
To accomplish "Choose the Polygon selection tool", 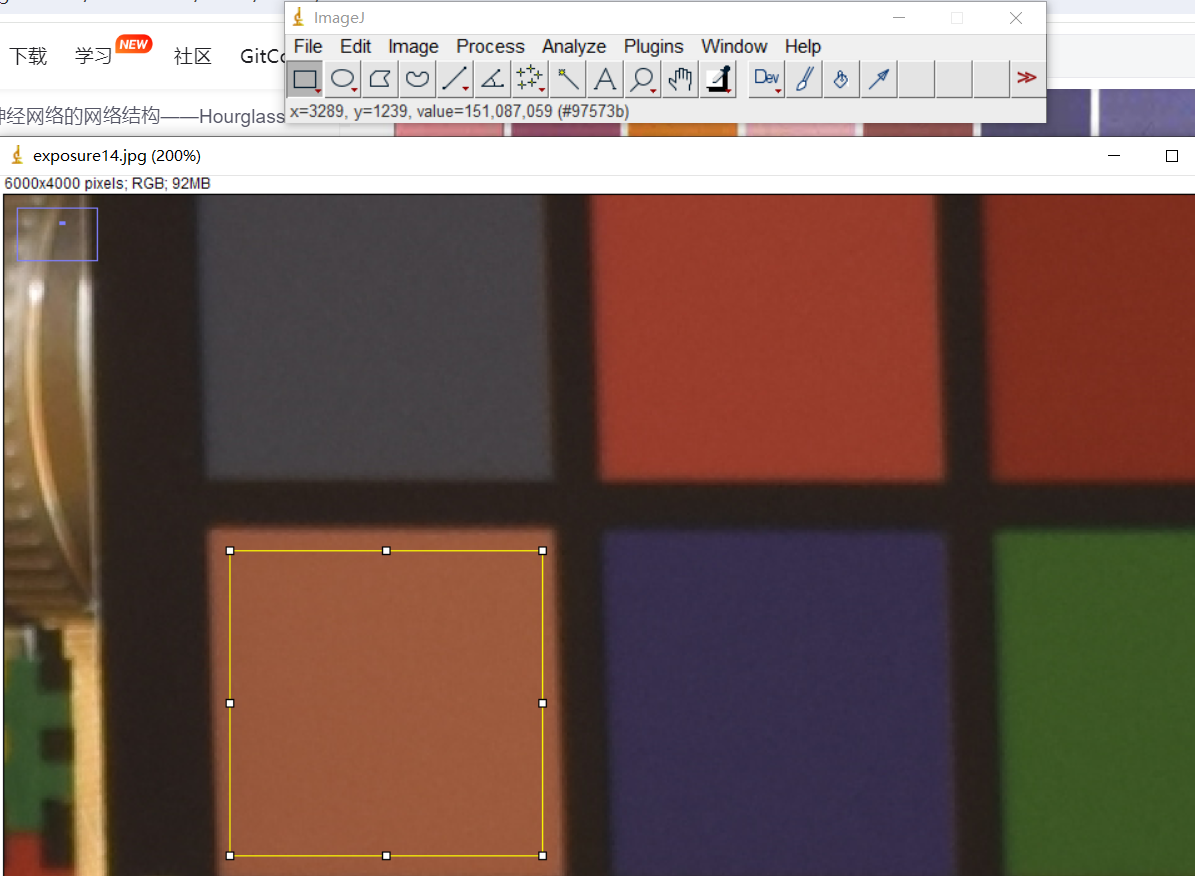I will click(x=380, y=79).
